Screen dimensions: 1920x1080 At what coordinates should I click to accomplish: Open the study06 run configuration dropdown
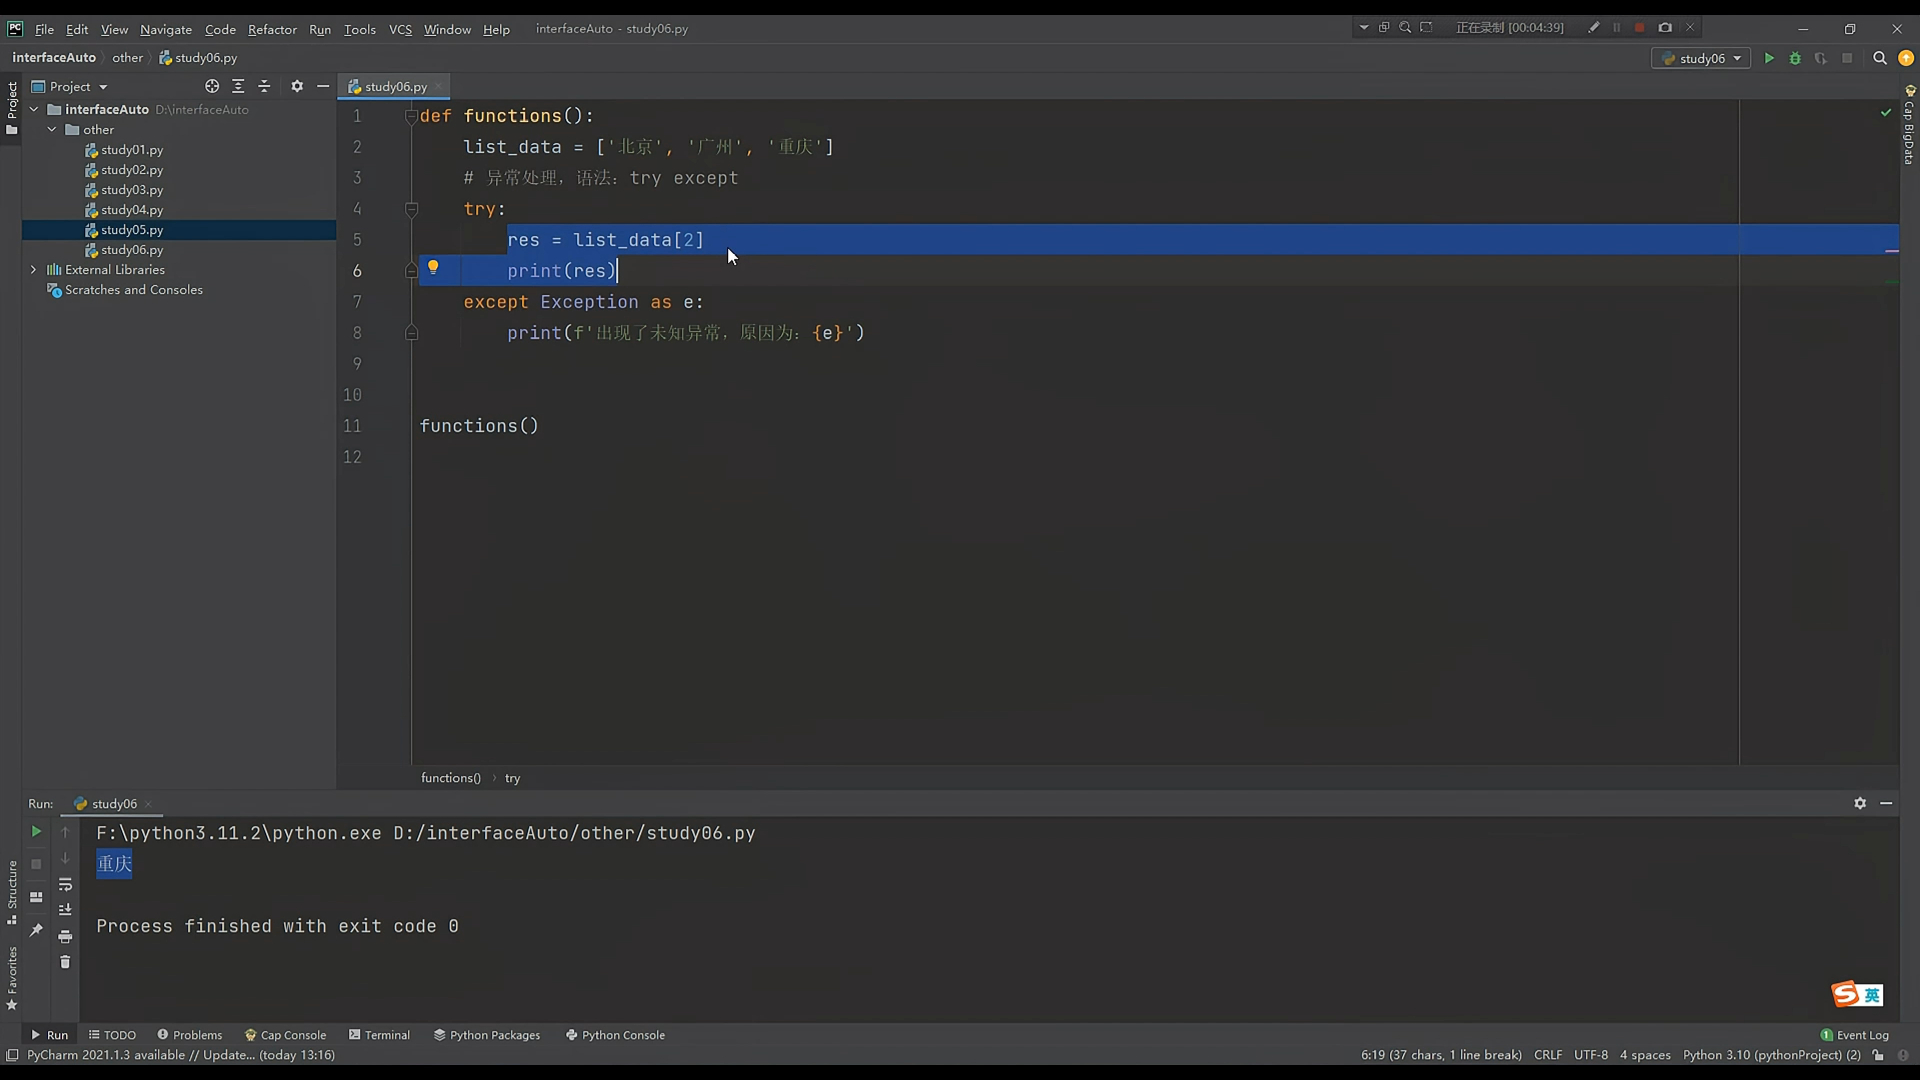pos(1701,58)
